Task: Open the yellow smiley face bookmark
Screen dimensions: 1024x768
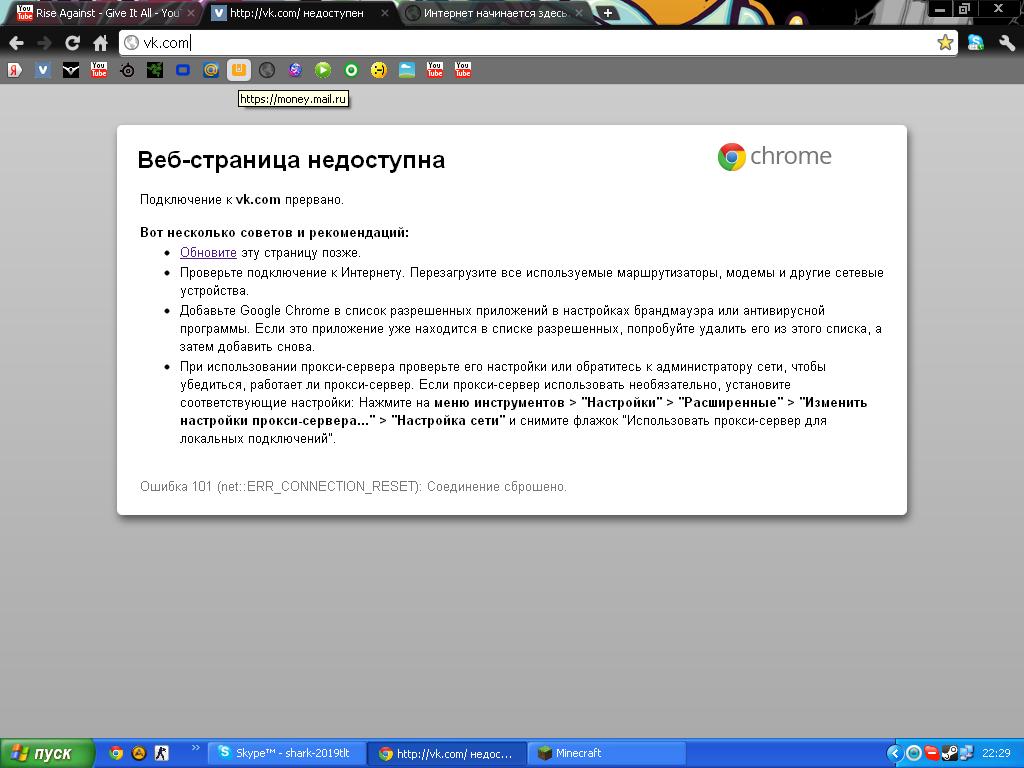Action: pyautogui.click(x=379, y=70)
